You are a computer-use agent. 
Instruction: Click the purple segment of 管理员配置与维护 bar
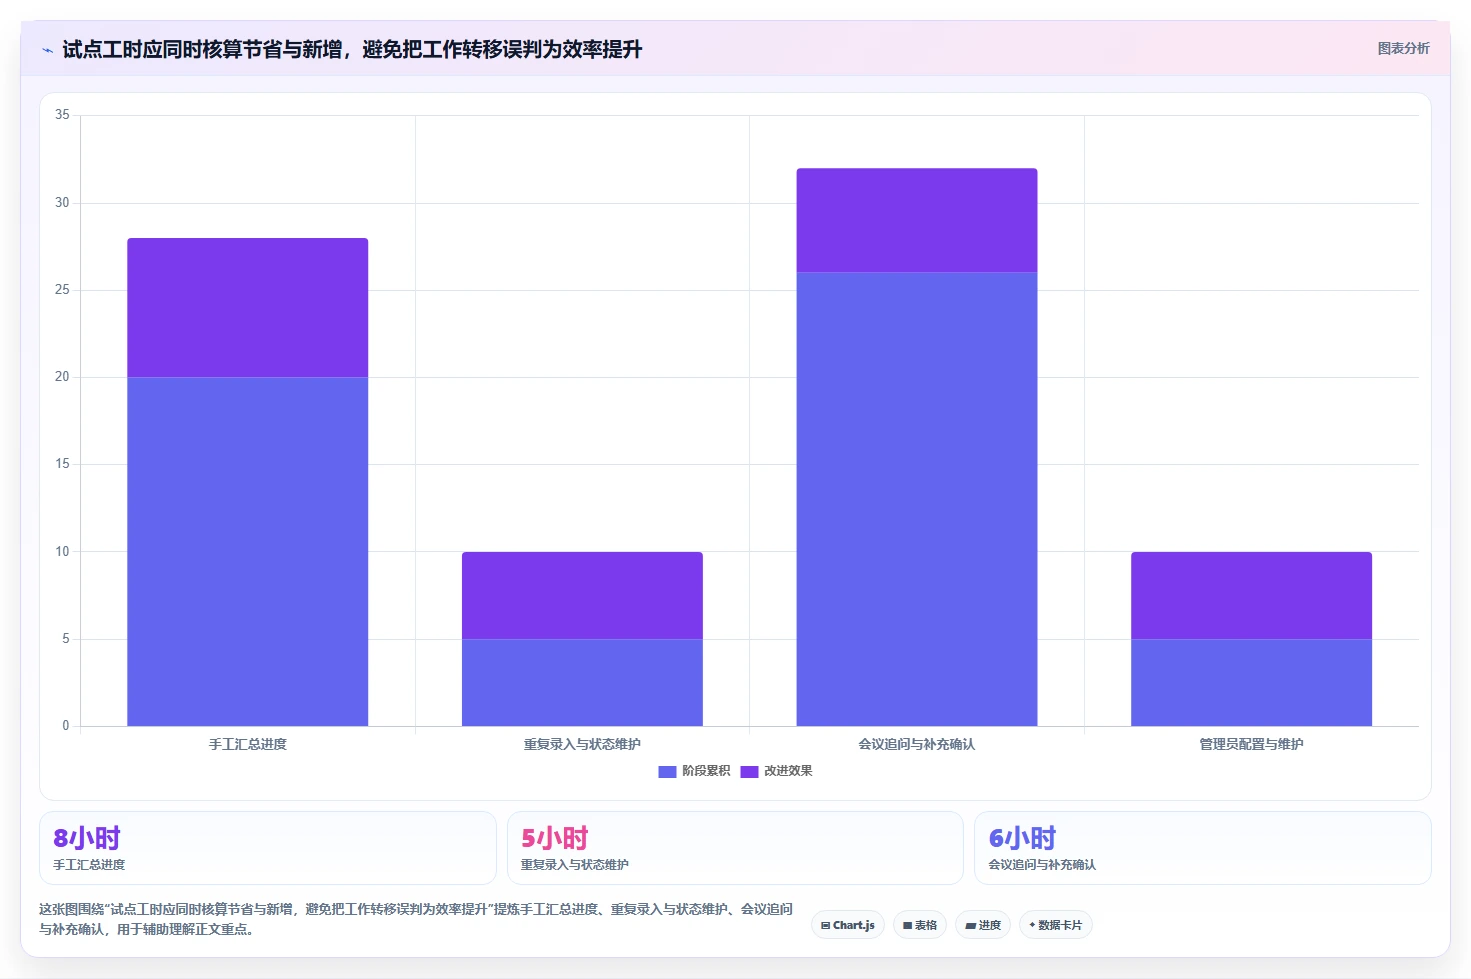1251,595
